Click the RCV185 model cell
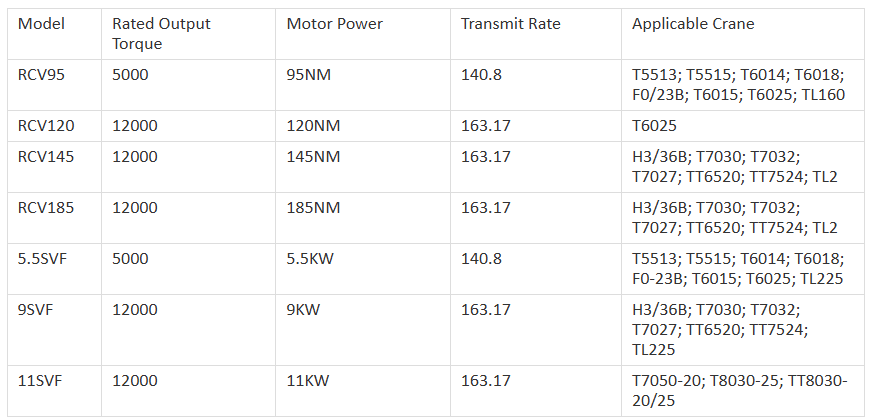This screenshot has height=420, width=869. pyautogui.click(x=54, y=218)
